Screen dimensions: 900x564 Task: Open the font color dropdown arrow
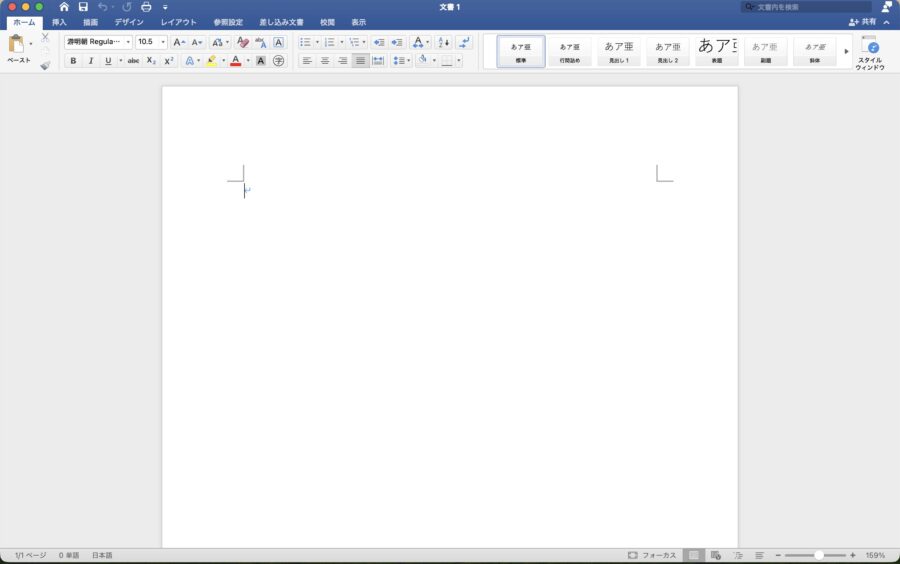coord(248,61)
